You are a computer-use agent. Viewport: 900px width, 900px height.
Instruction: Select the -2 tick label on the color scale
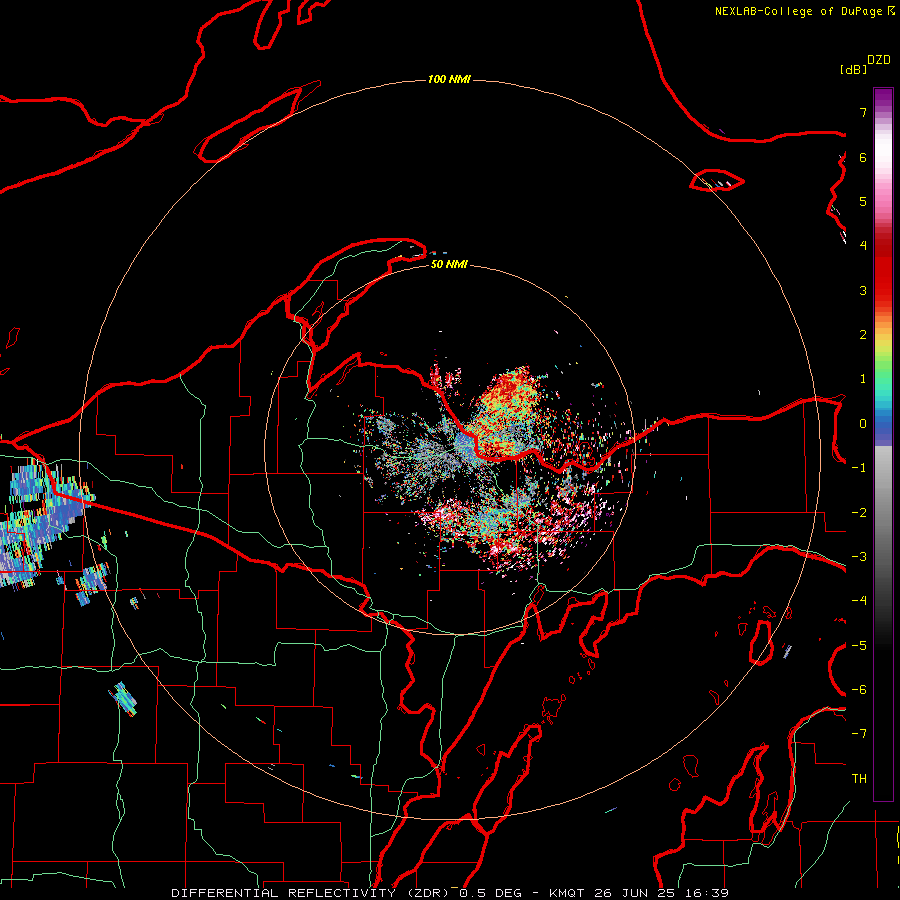[859, 513]
